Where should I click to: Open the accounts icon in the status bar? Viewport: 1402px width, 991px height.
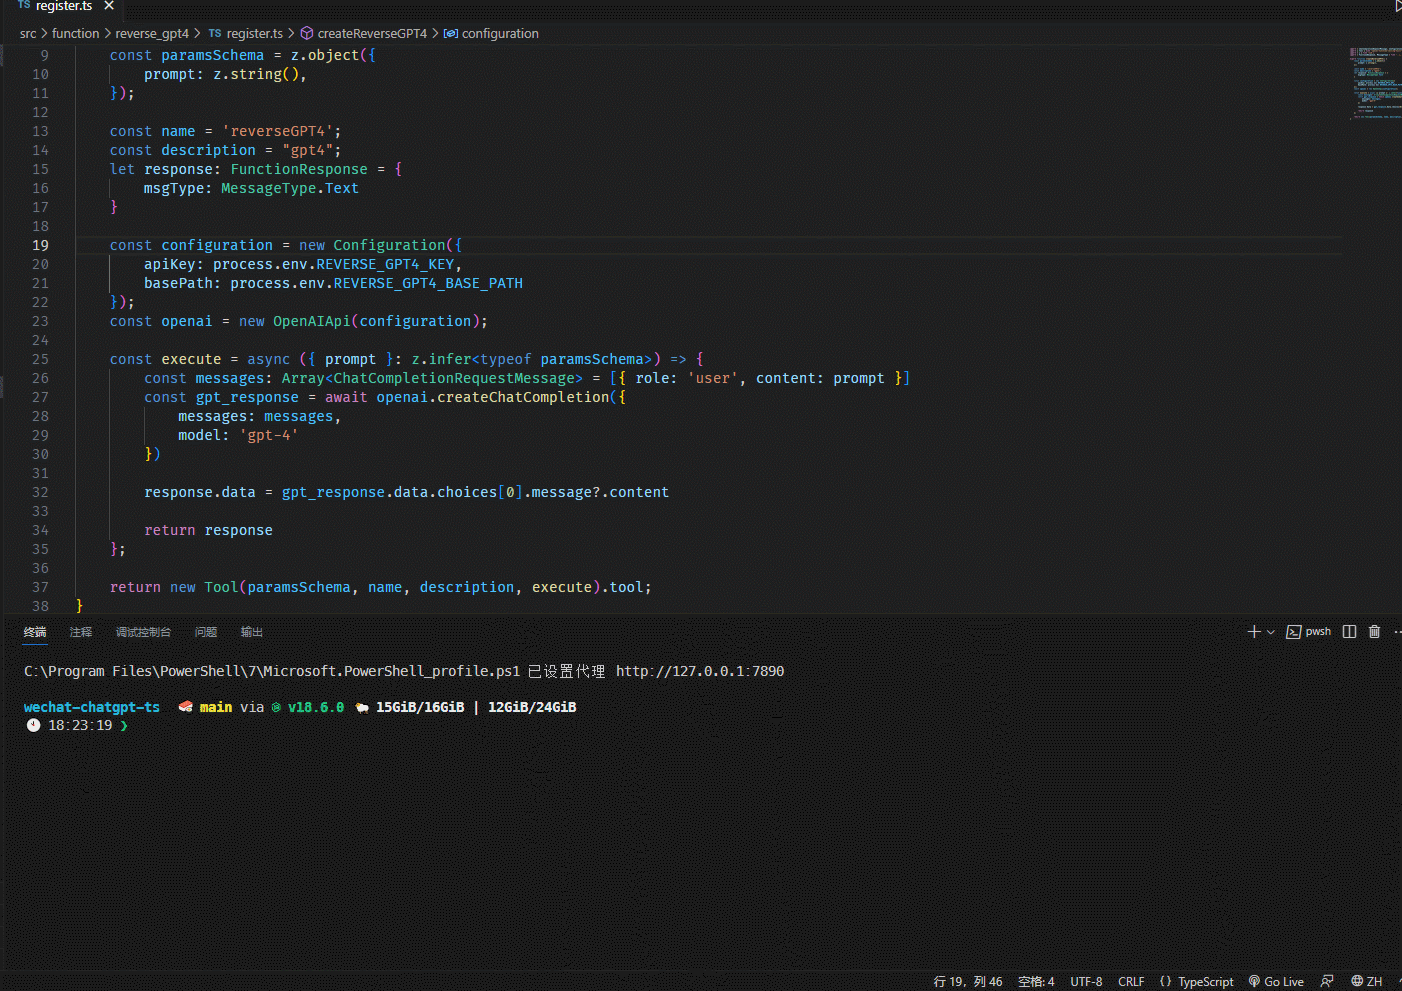point(1326,981)
